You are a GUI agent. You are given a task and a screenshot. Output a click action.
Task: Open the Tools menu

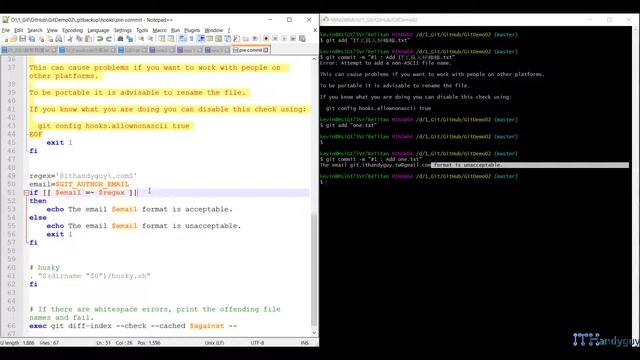142,30
